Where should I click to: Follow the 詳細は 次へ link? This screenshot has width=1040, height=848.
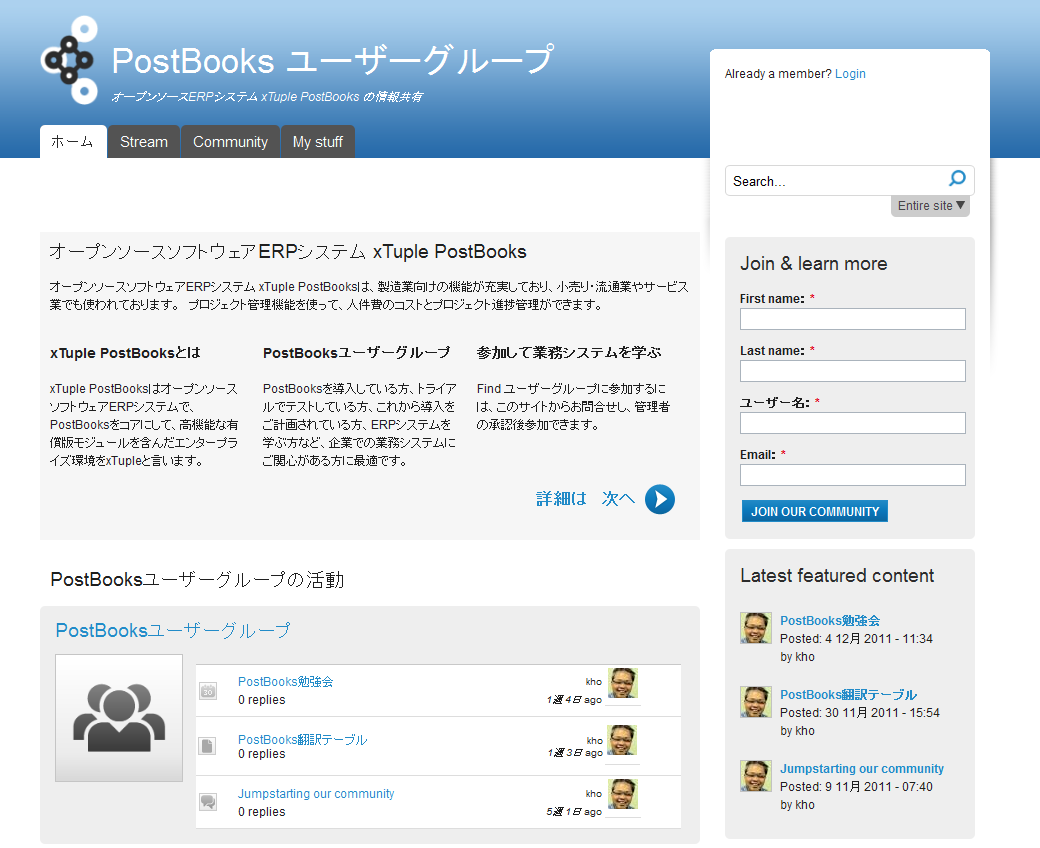click(585, 499)
